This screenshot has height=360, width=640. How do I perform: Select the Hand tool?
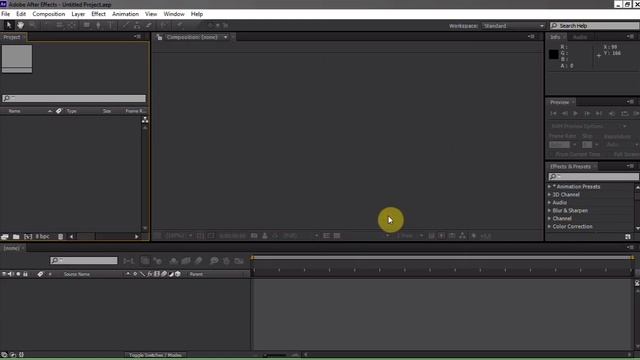(x=20, y=25)
